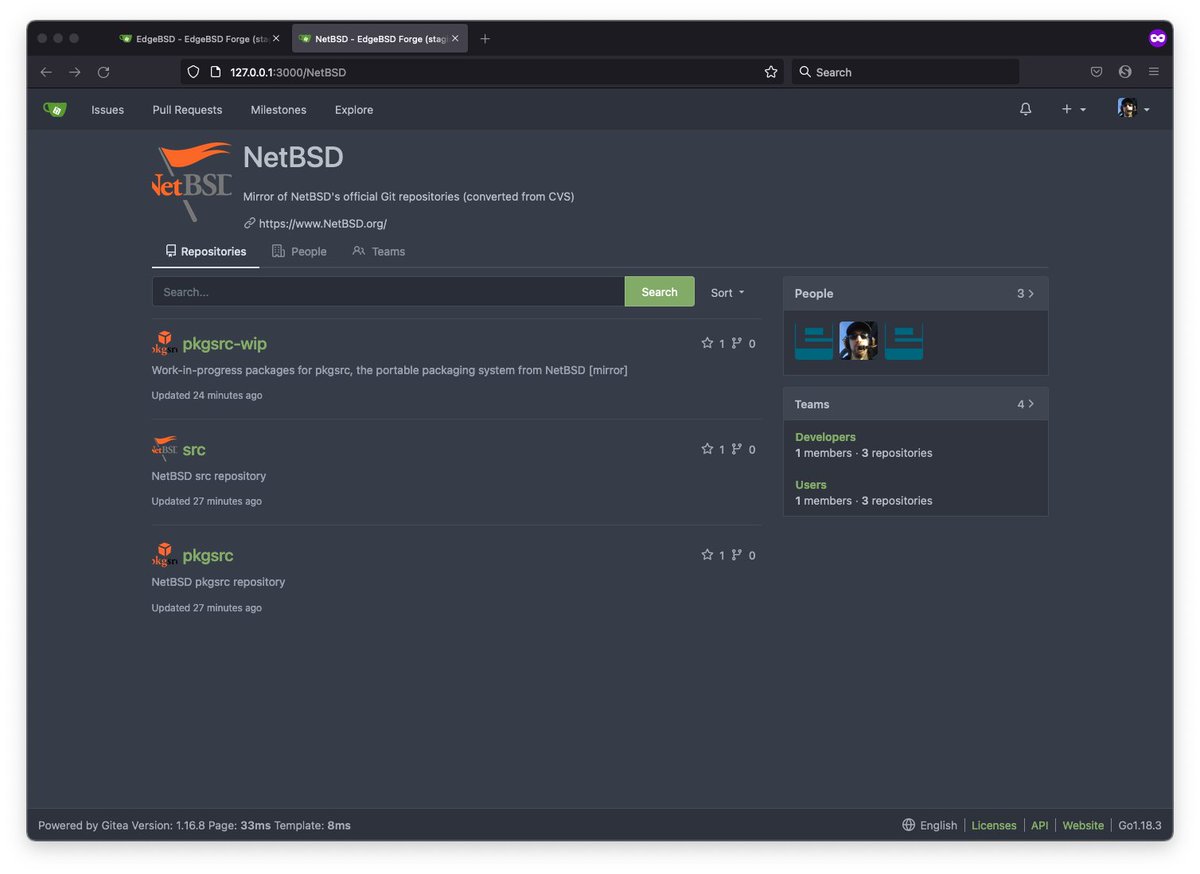The width and height of the screenshot is (1200, 874).
Task: Open the API footer link
Action: 1039,825
